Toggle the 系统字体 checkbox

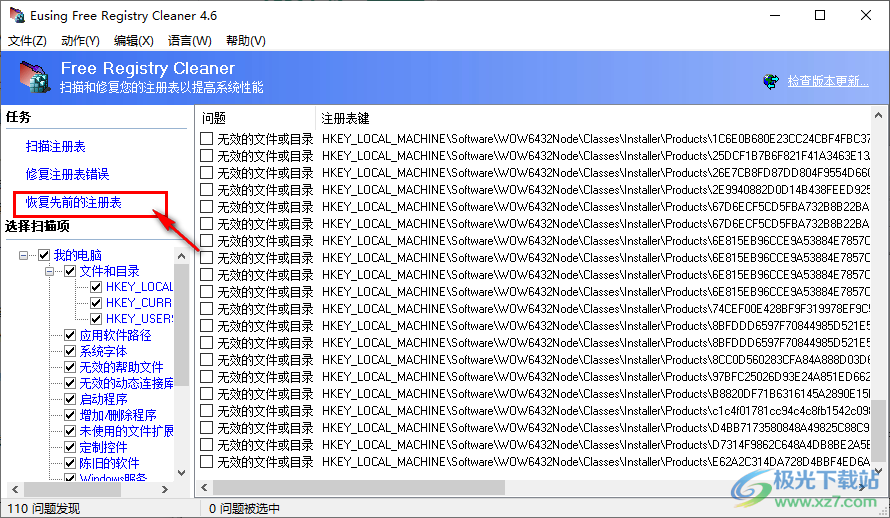pyautogui.click(x=70, y=351)
